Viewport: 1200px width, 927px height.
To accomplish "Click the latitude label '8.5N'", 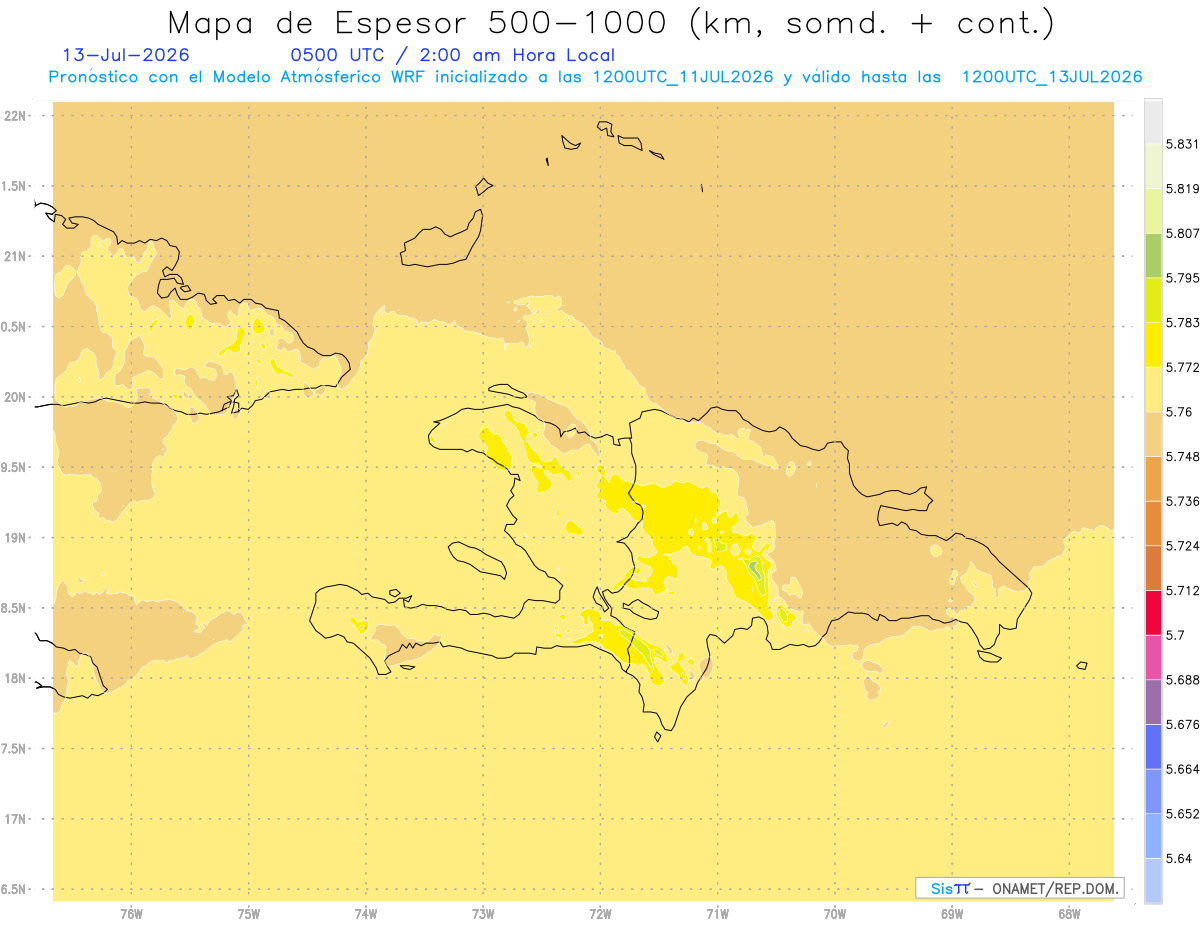I will [x=15, y=608].
